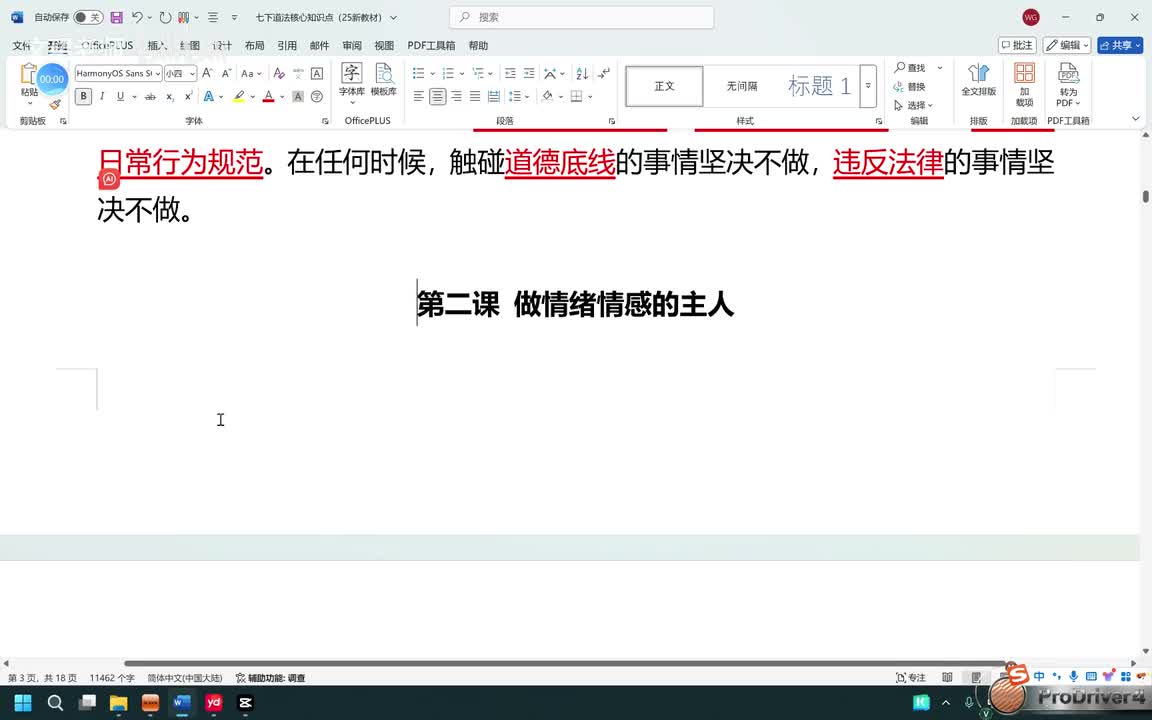The width and height of the screenshot is (1152, 720).
Task: Open the HarmonyOS Sans font name dropdown
Action: [158, 73]
